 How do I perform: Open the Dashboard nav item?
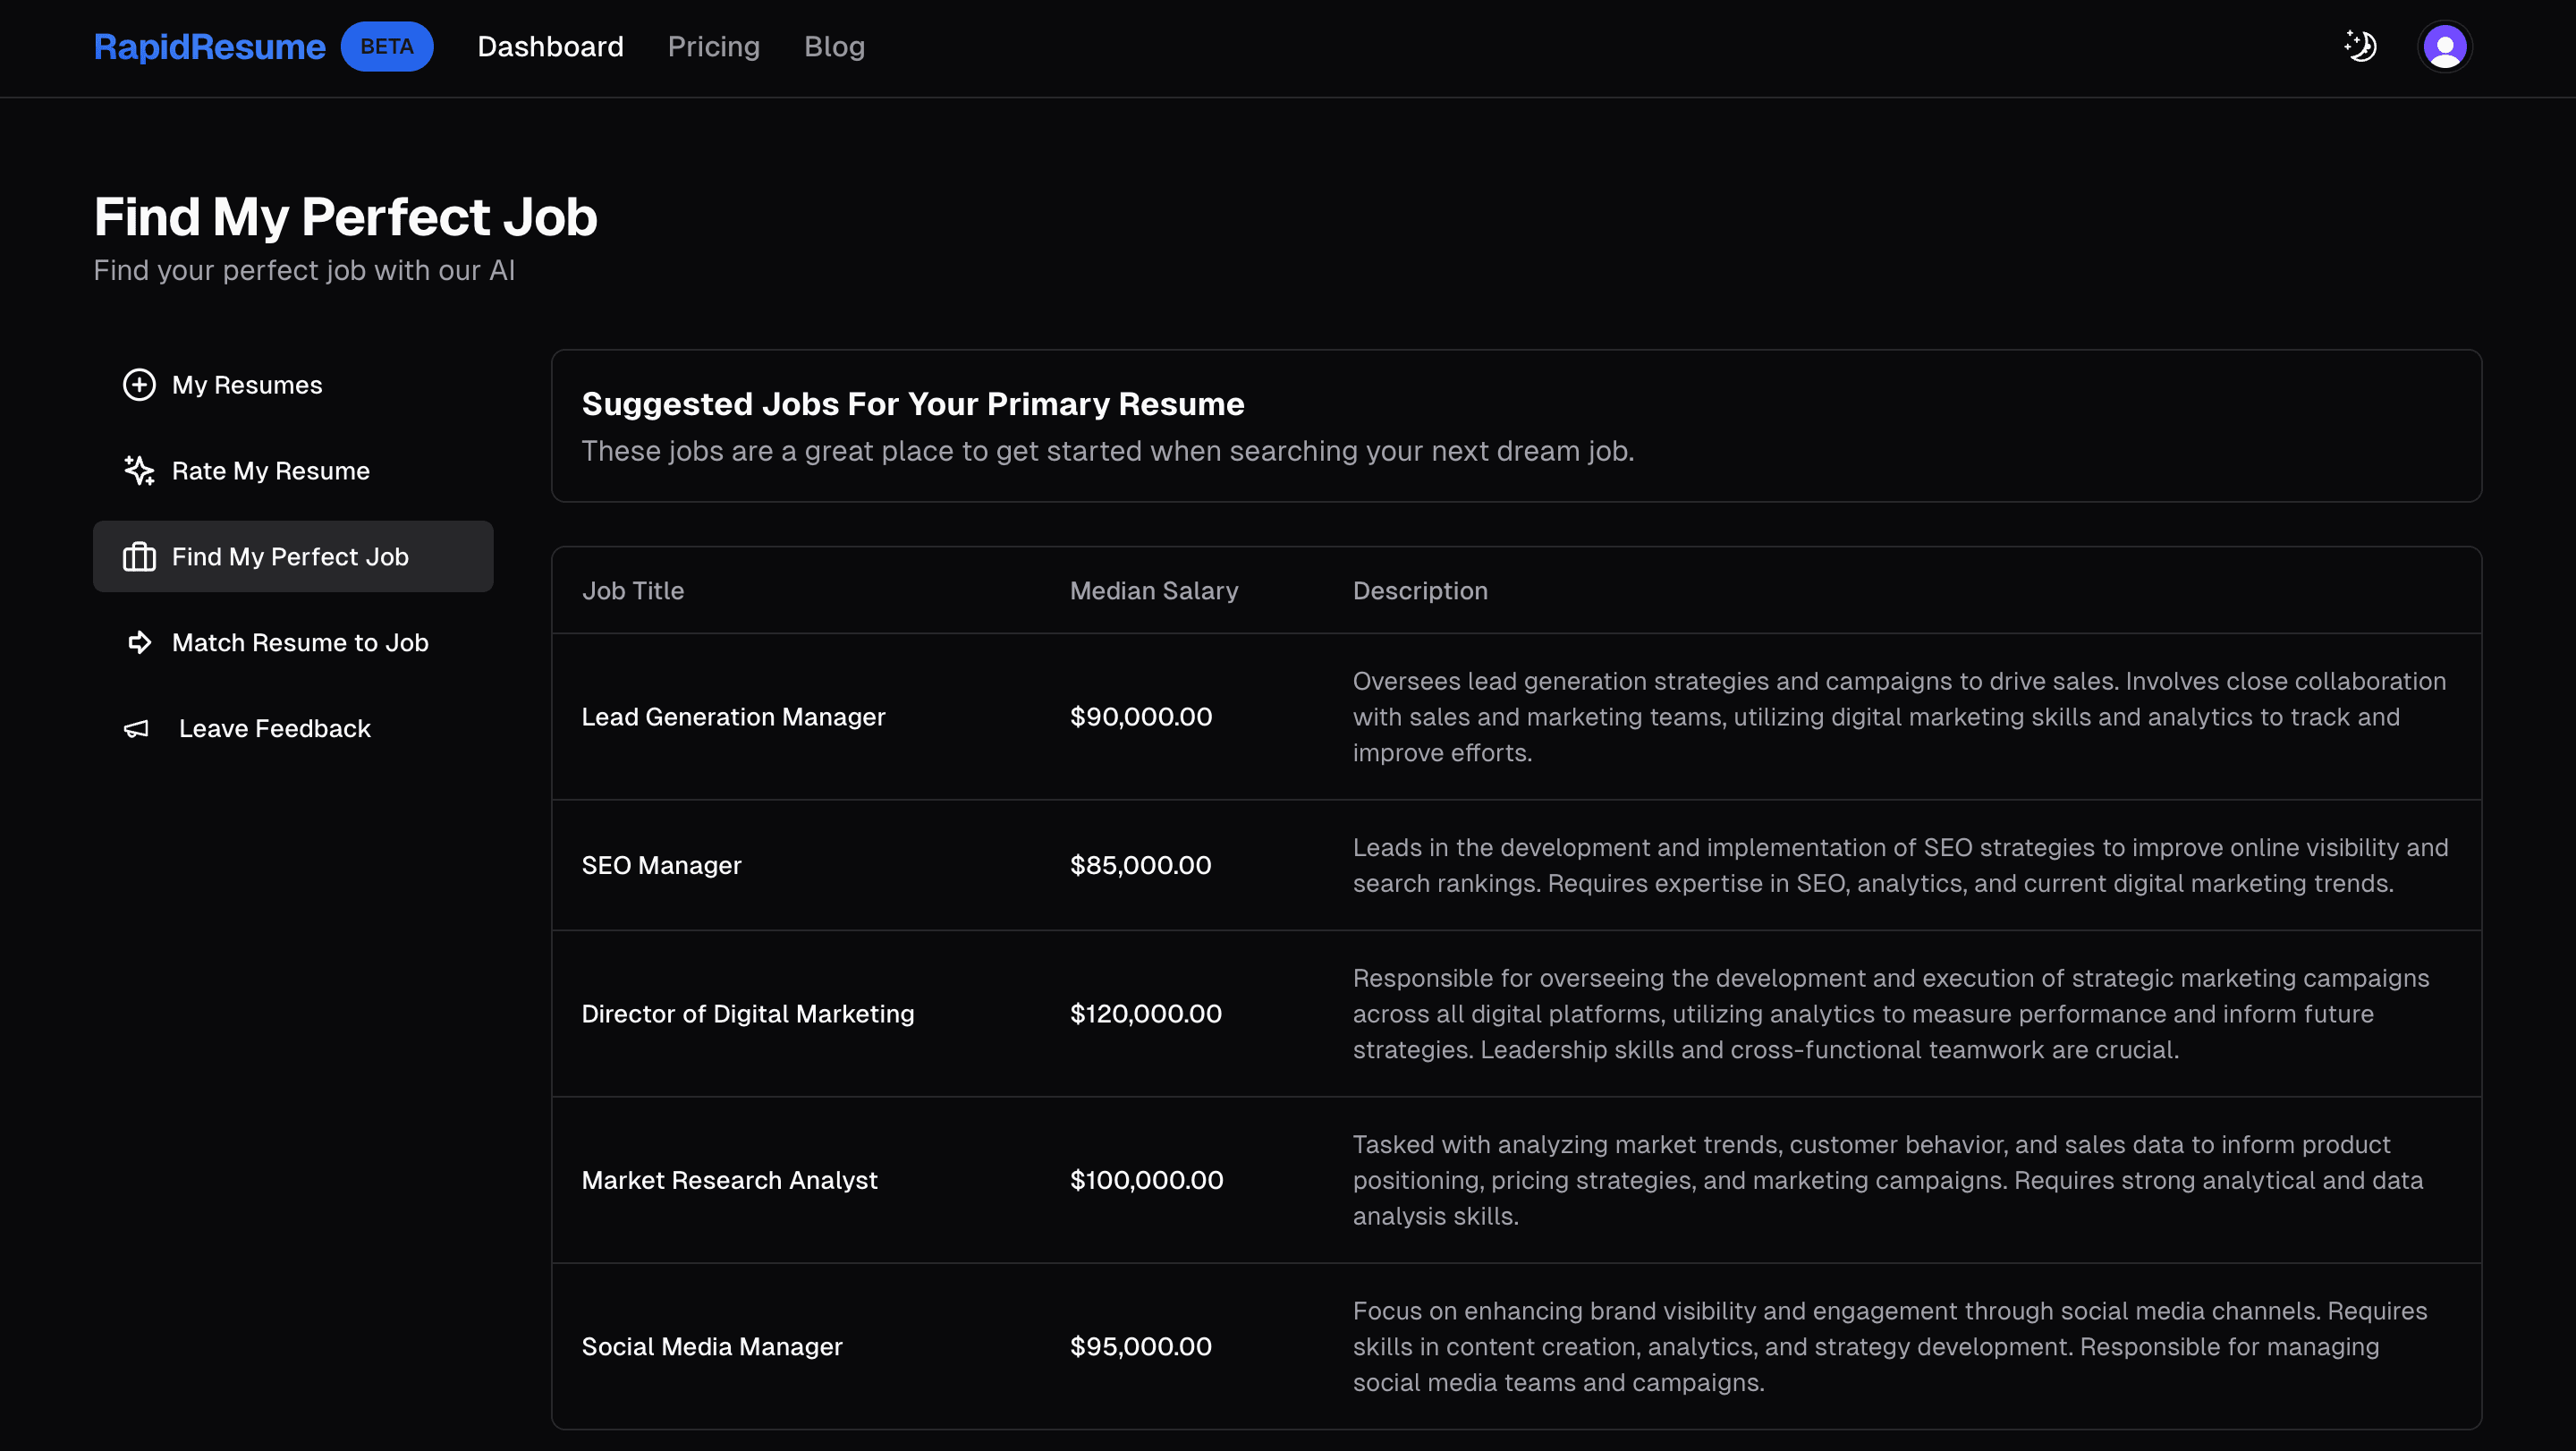(550, 46)
